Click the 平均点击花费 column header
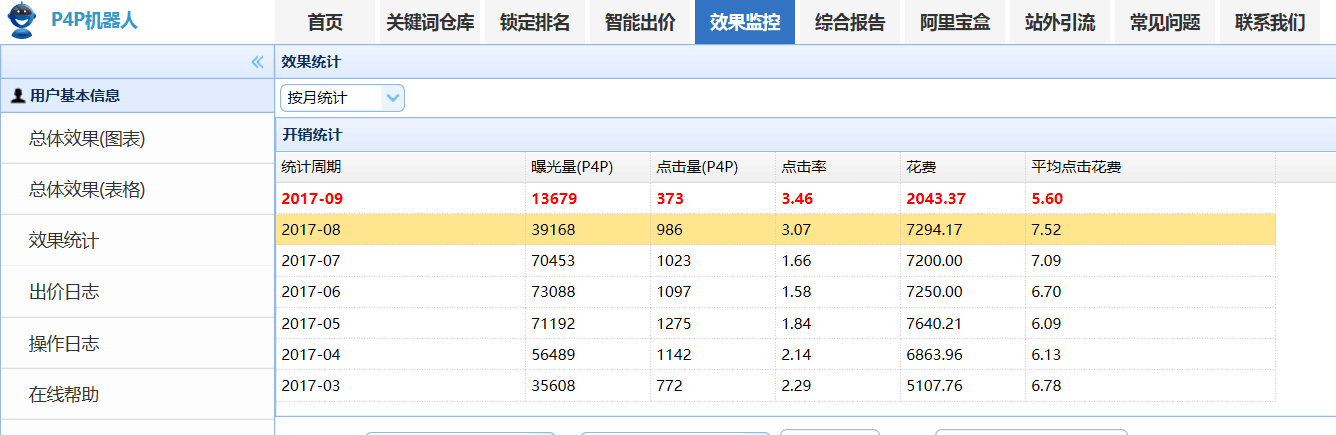 coord(1150,167)
